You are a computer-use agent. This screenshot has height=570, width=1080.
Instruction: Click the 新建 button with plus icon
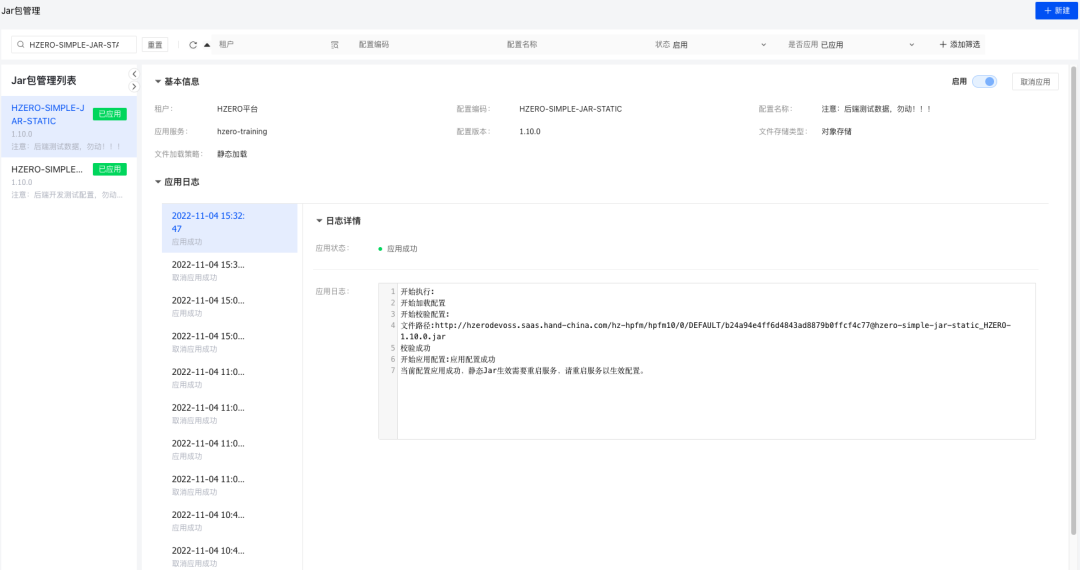(x=1056, y=10)
